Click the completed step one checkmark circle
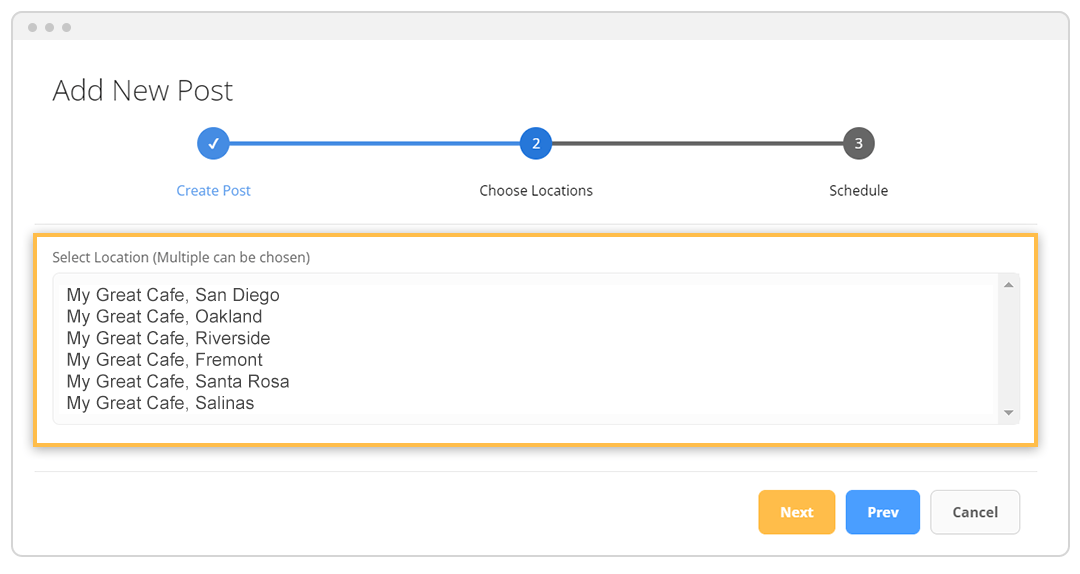Screen dimensions: 1080x574 [213, 144]
